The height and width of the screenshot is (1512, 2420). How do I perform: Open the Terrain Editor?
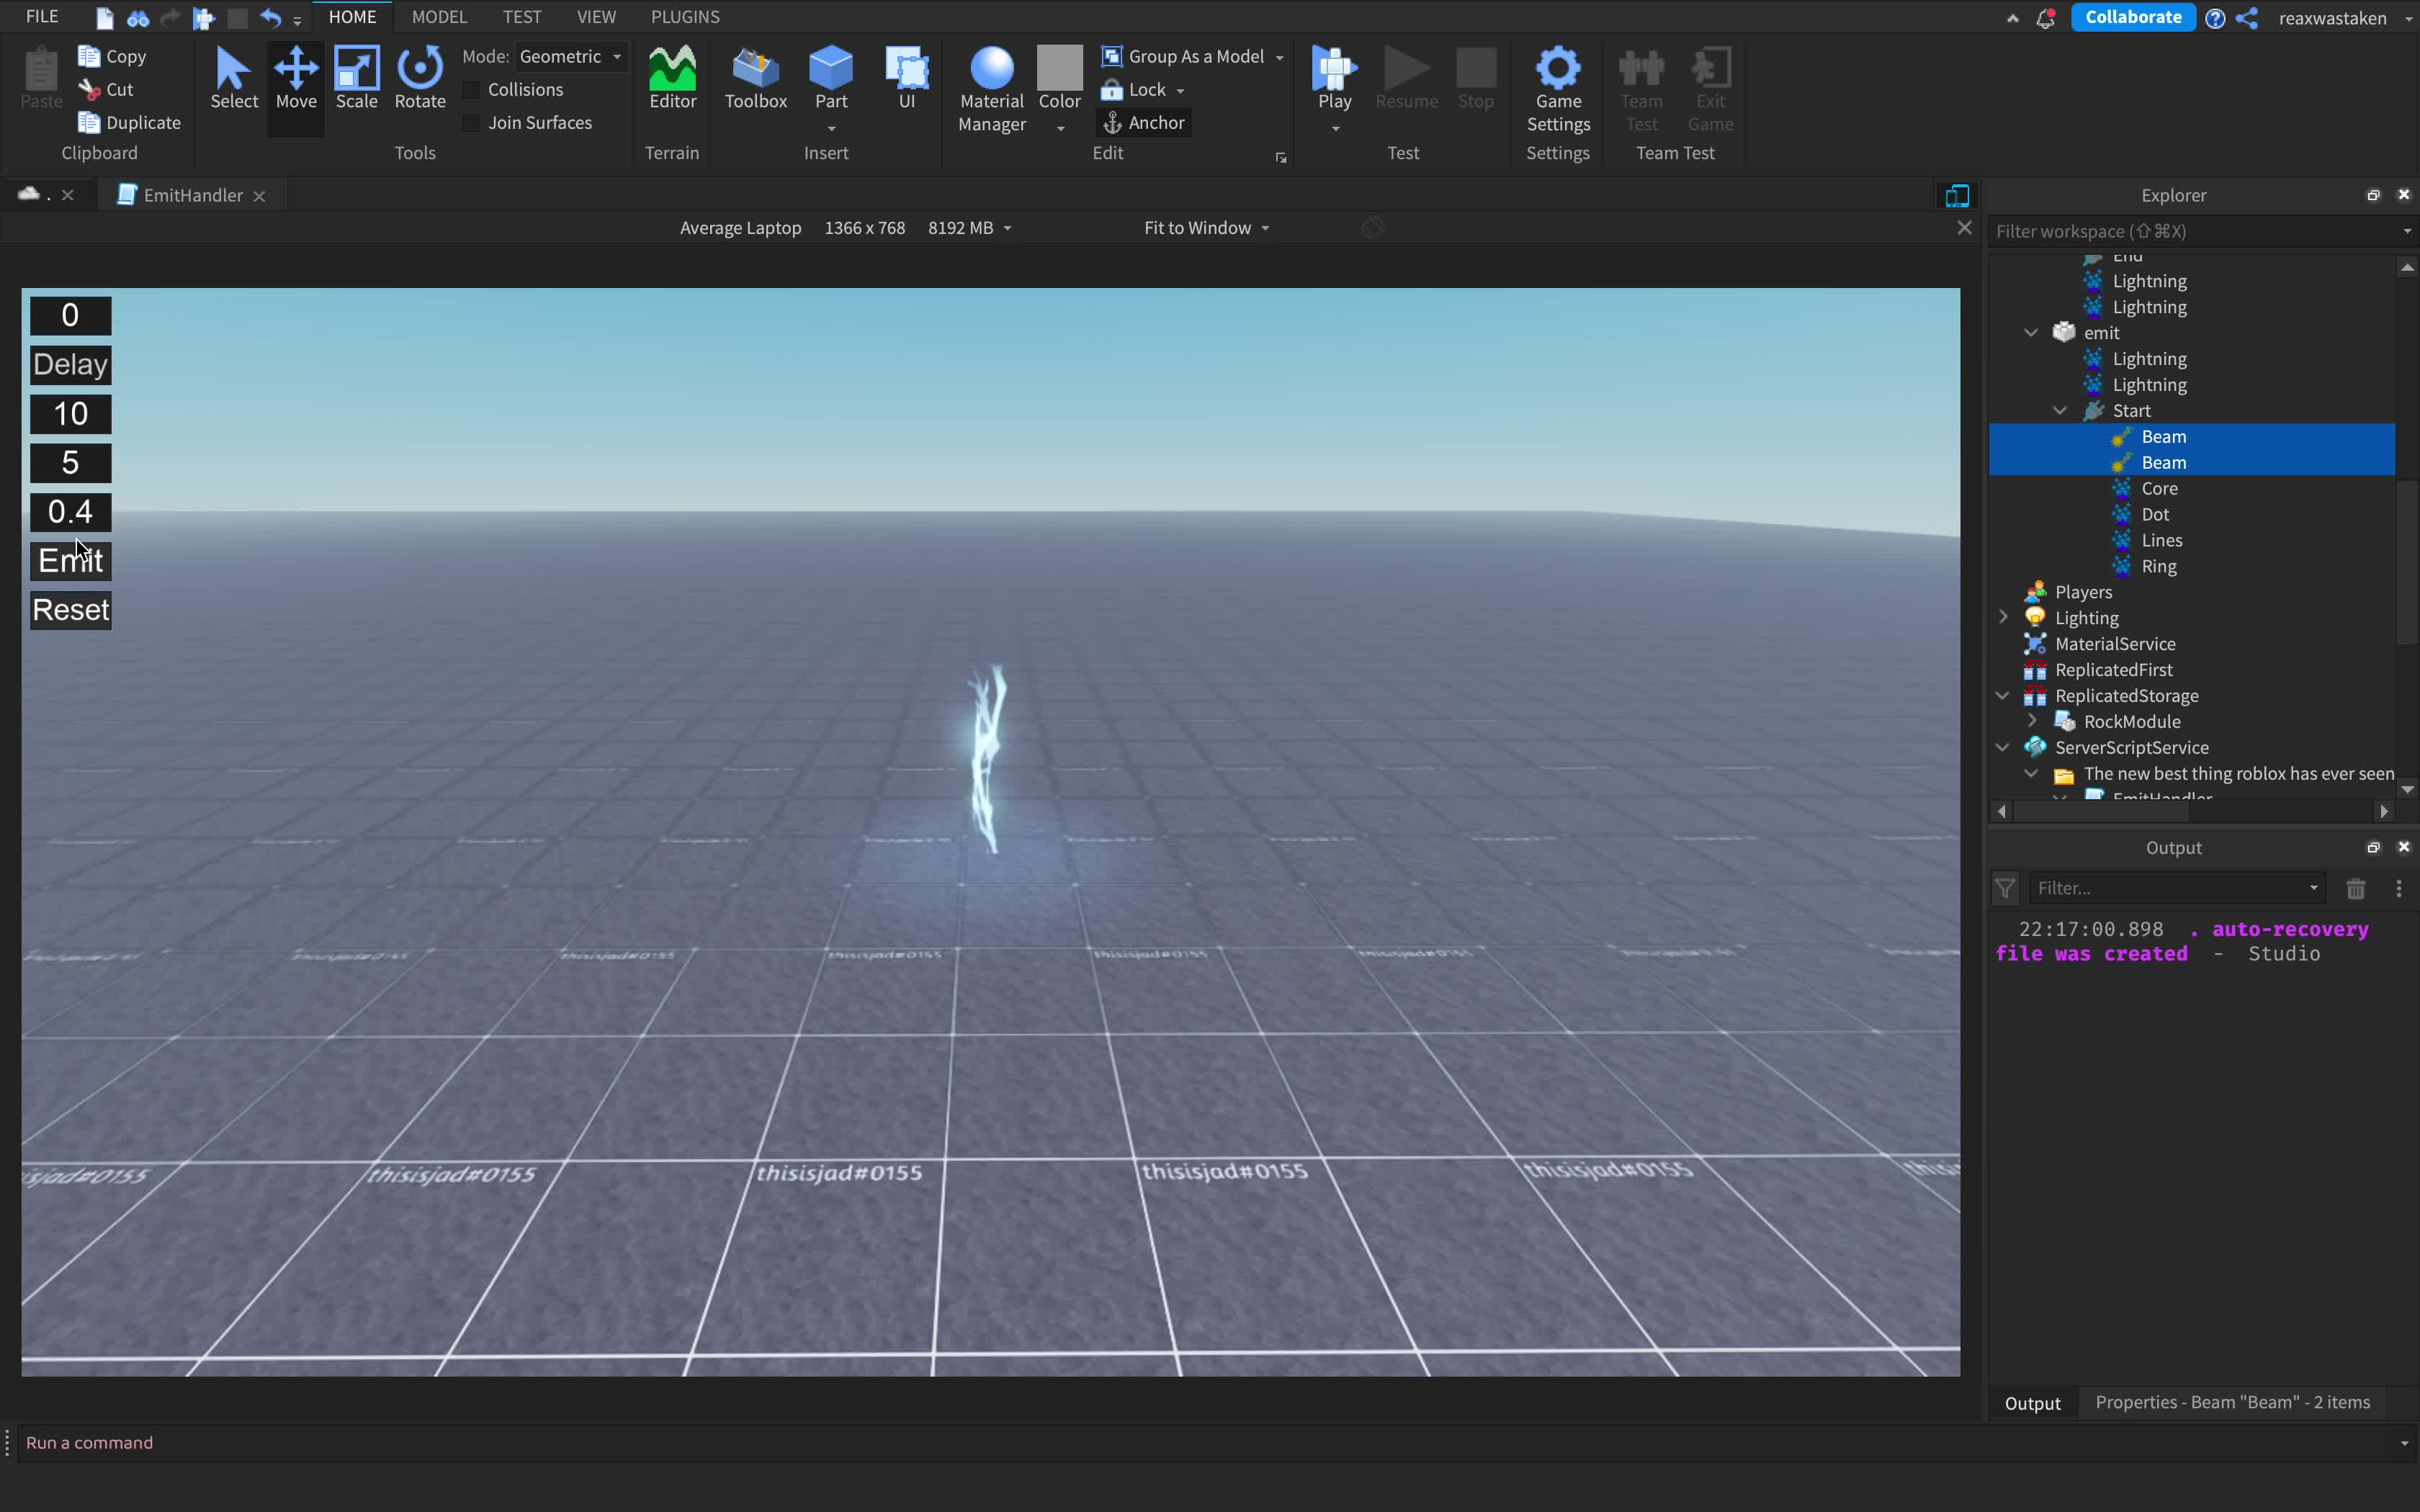coord(671,85)
